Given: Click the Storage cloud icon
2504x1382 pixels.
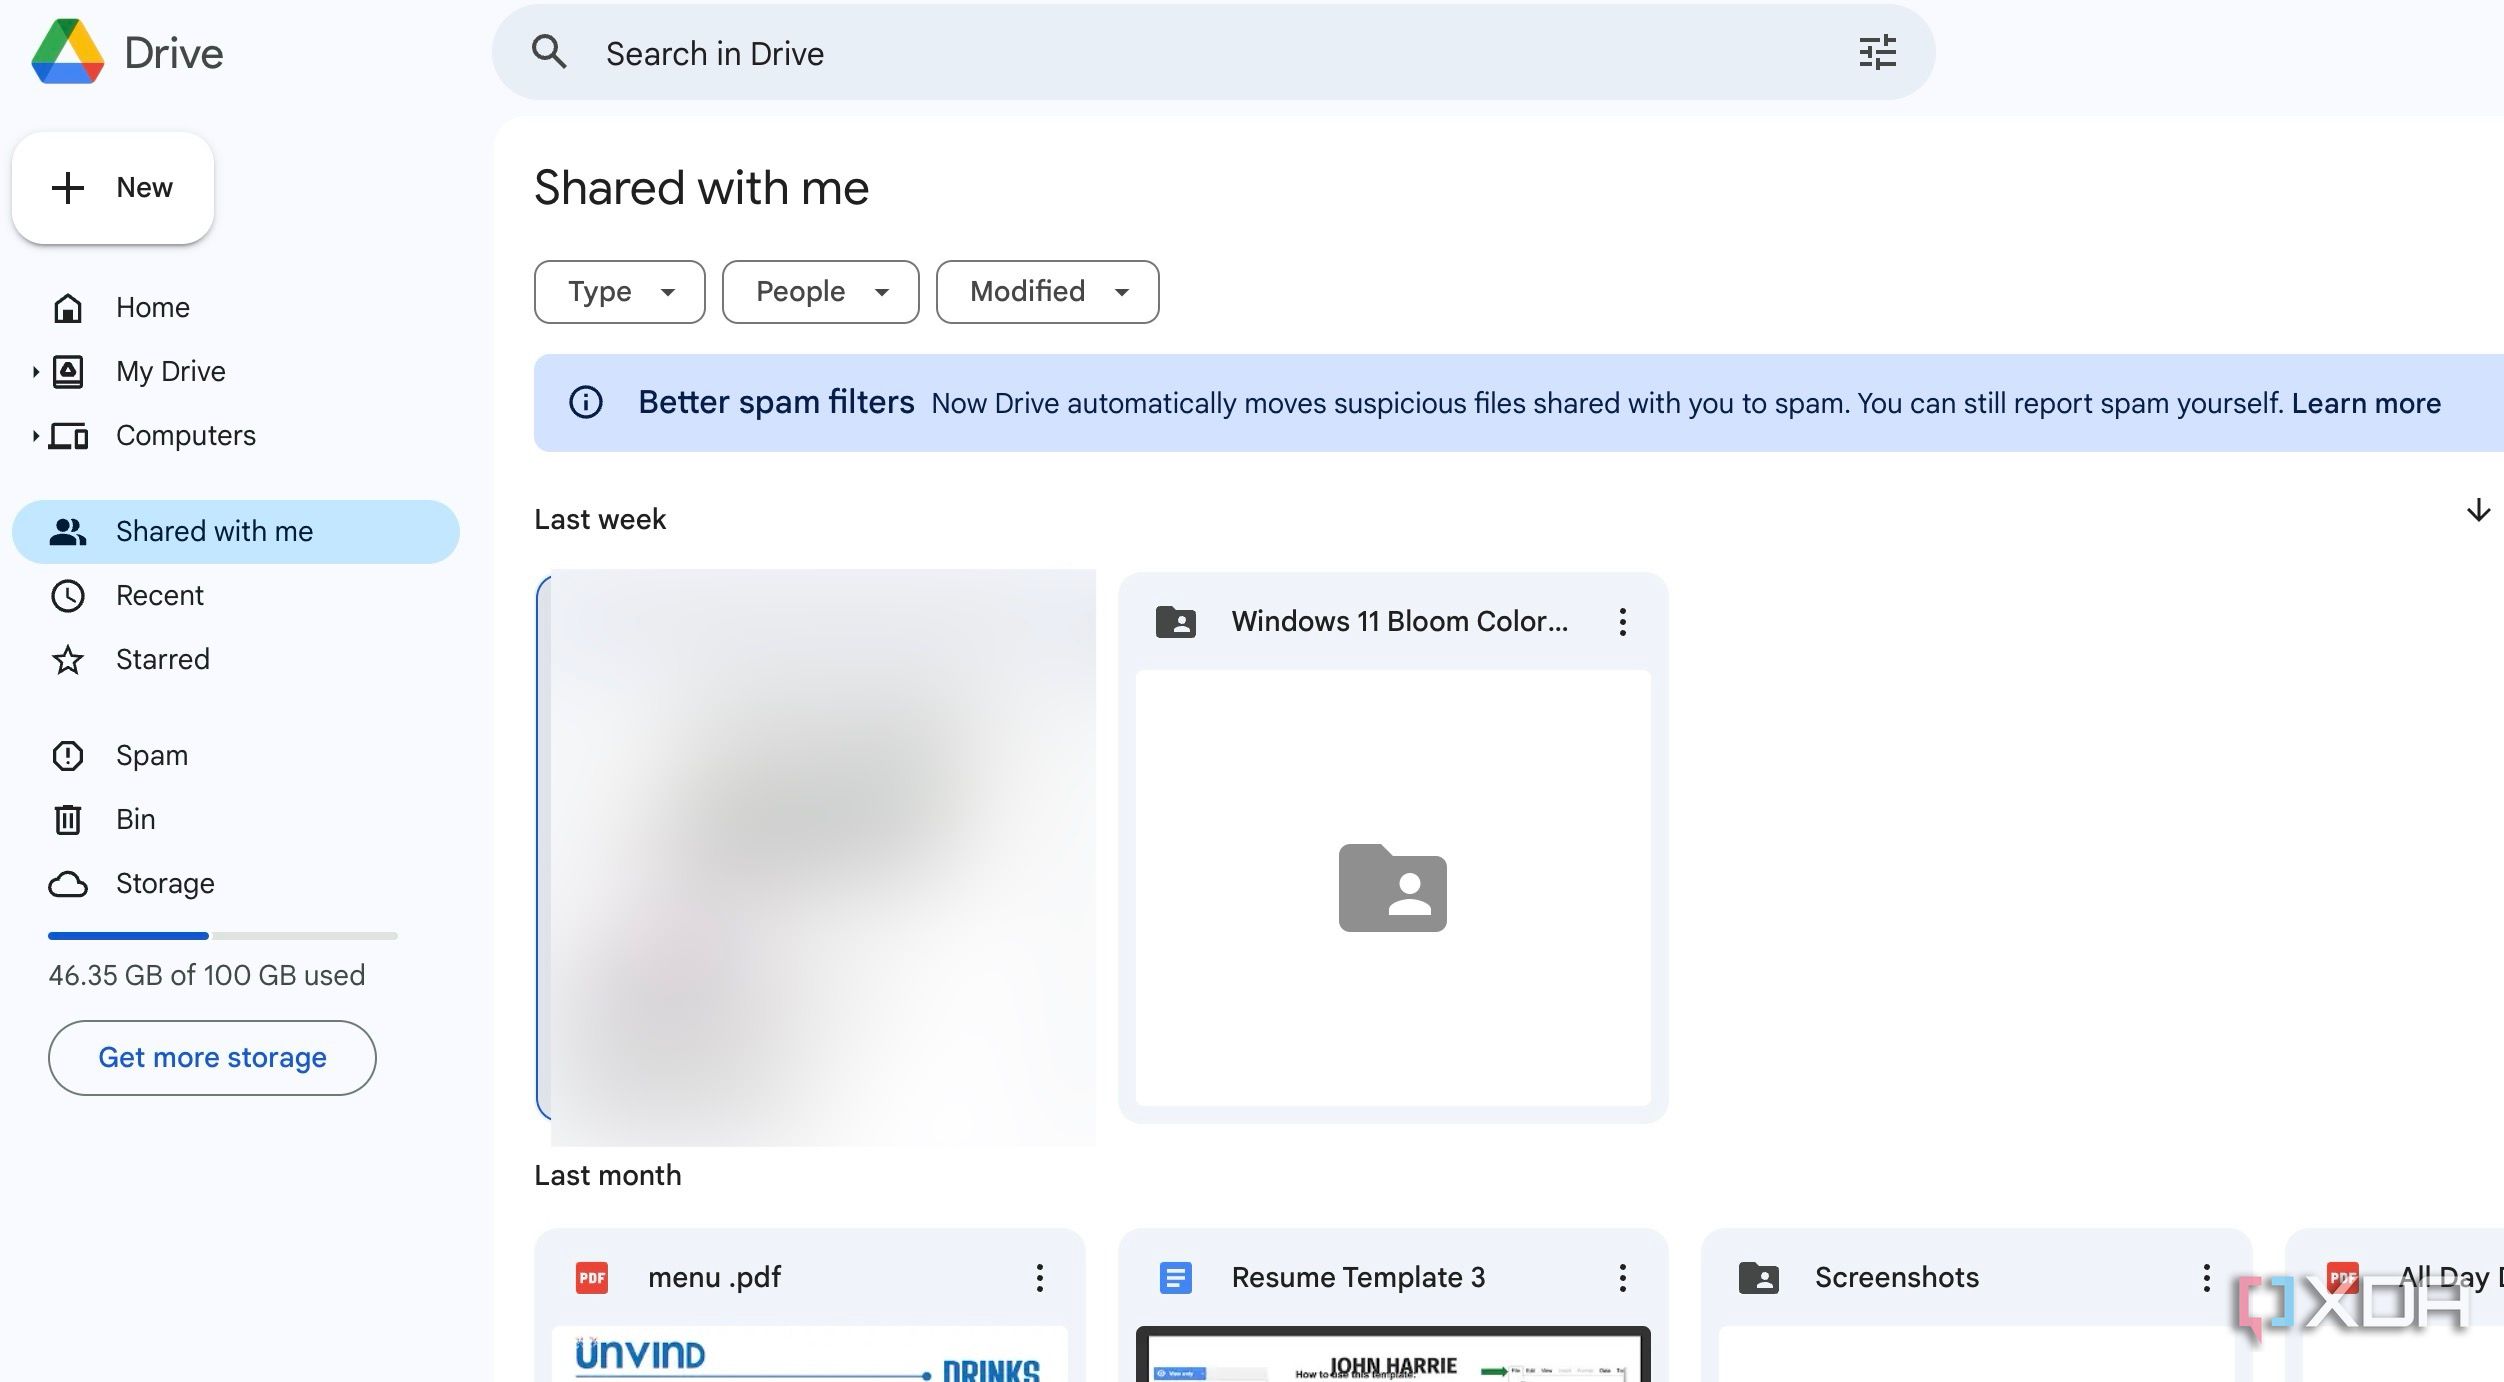Looking at the screenshot, I should (x=68, y=884).
